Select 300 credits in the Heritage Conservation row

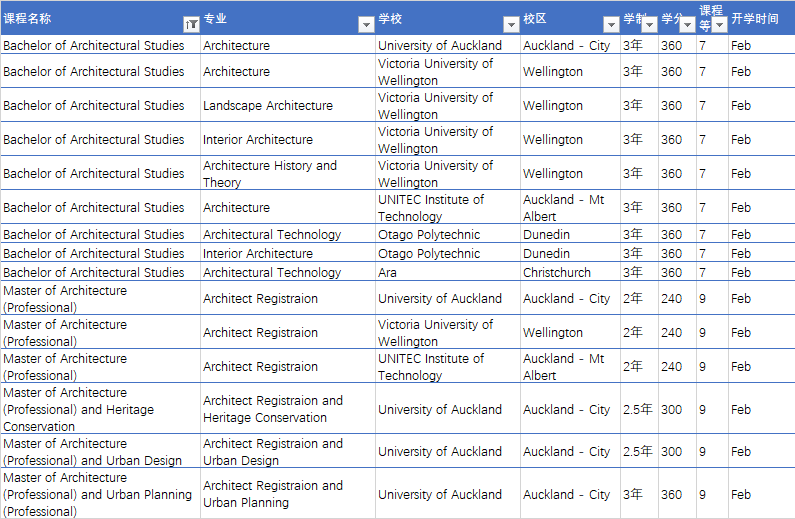[671, 410]
